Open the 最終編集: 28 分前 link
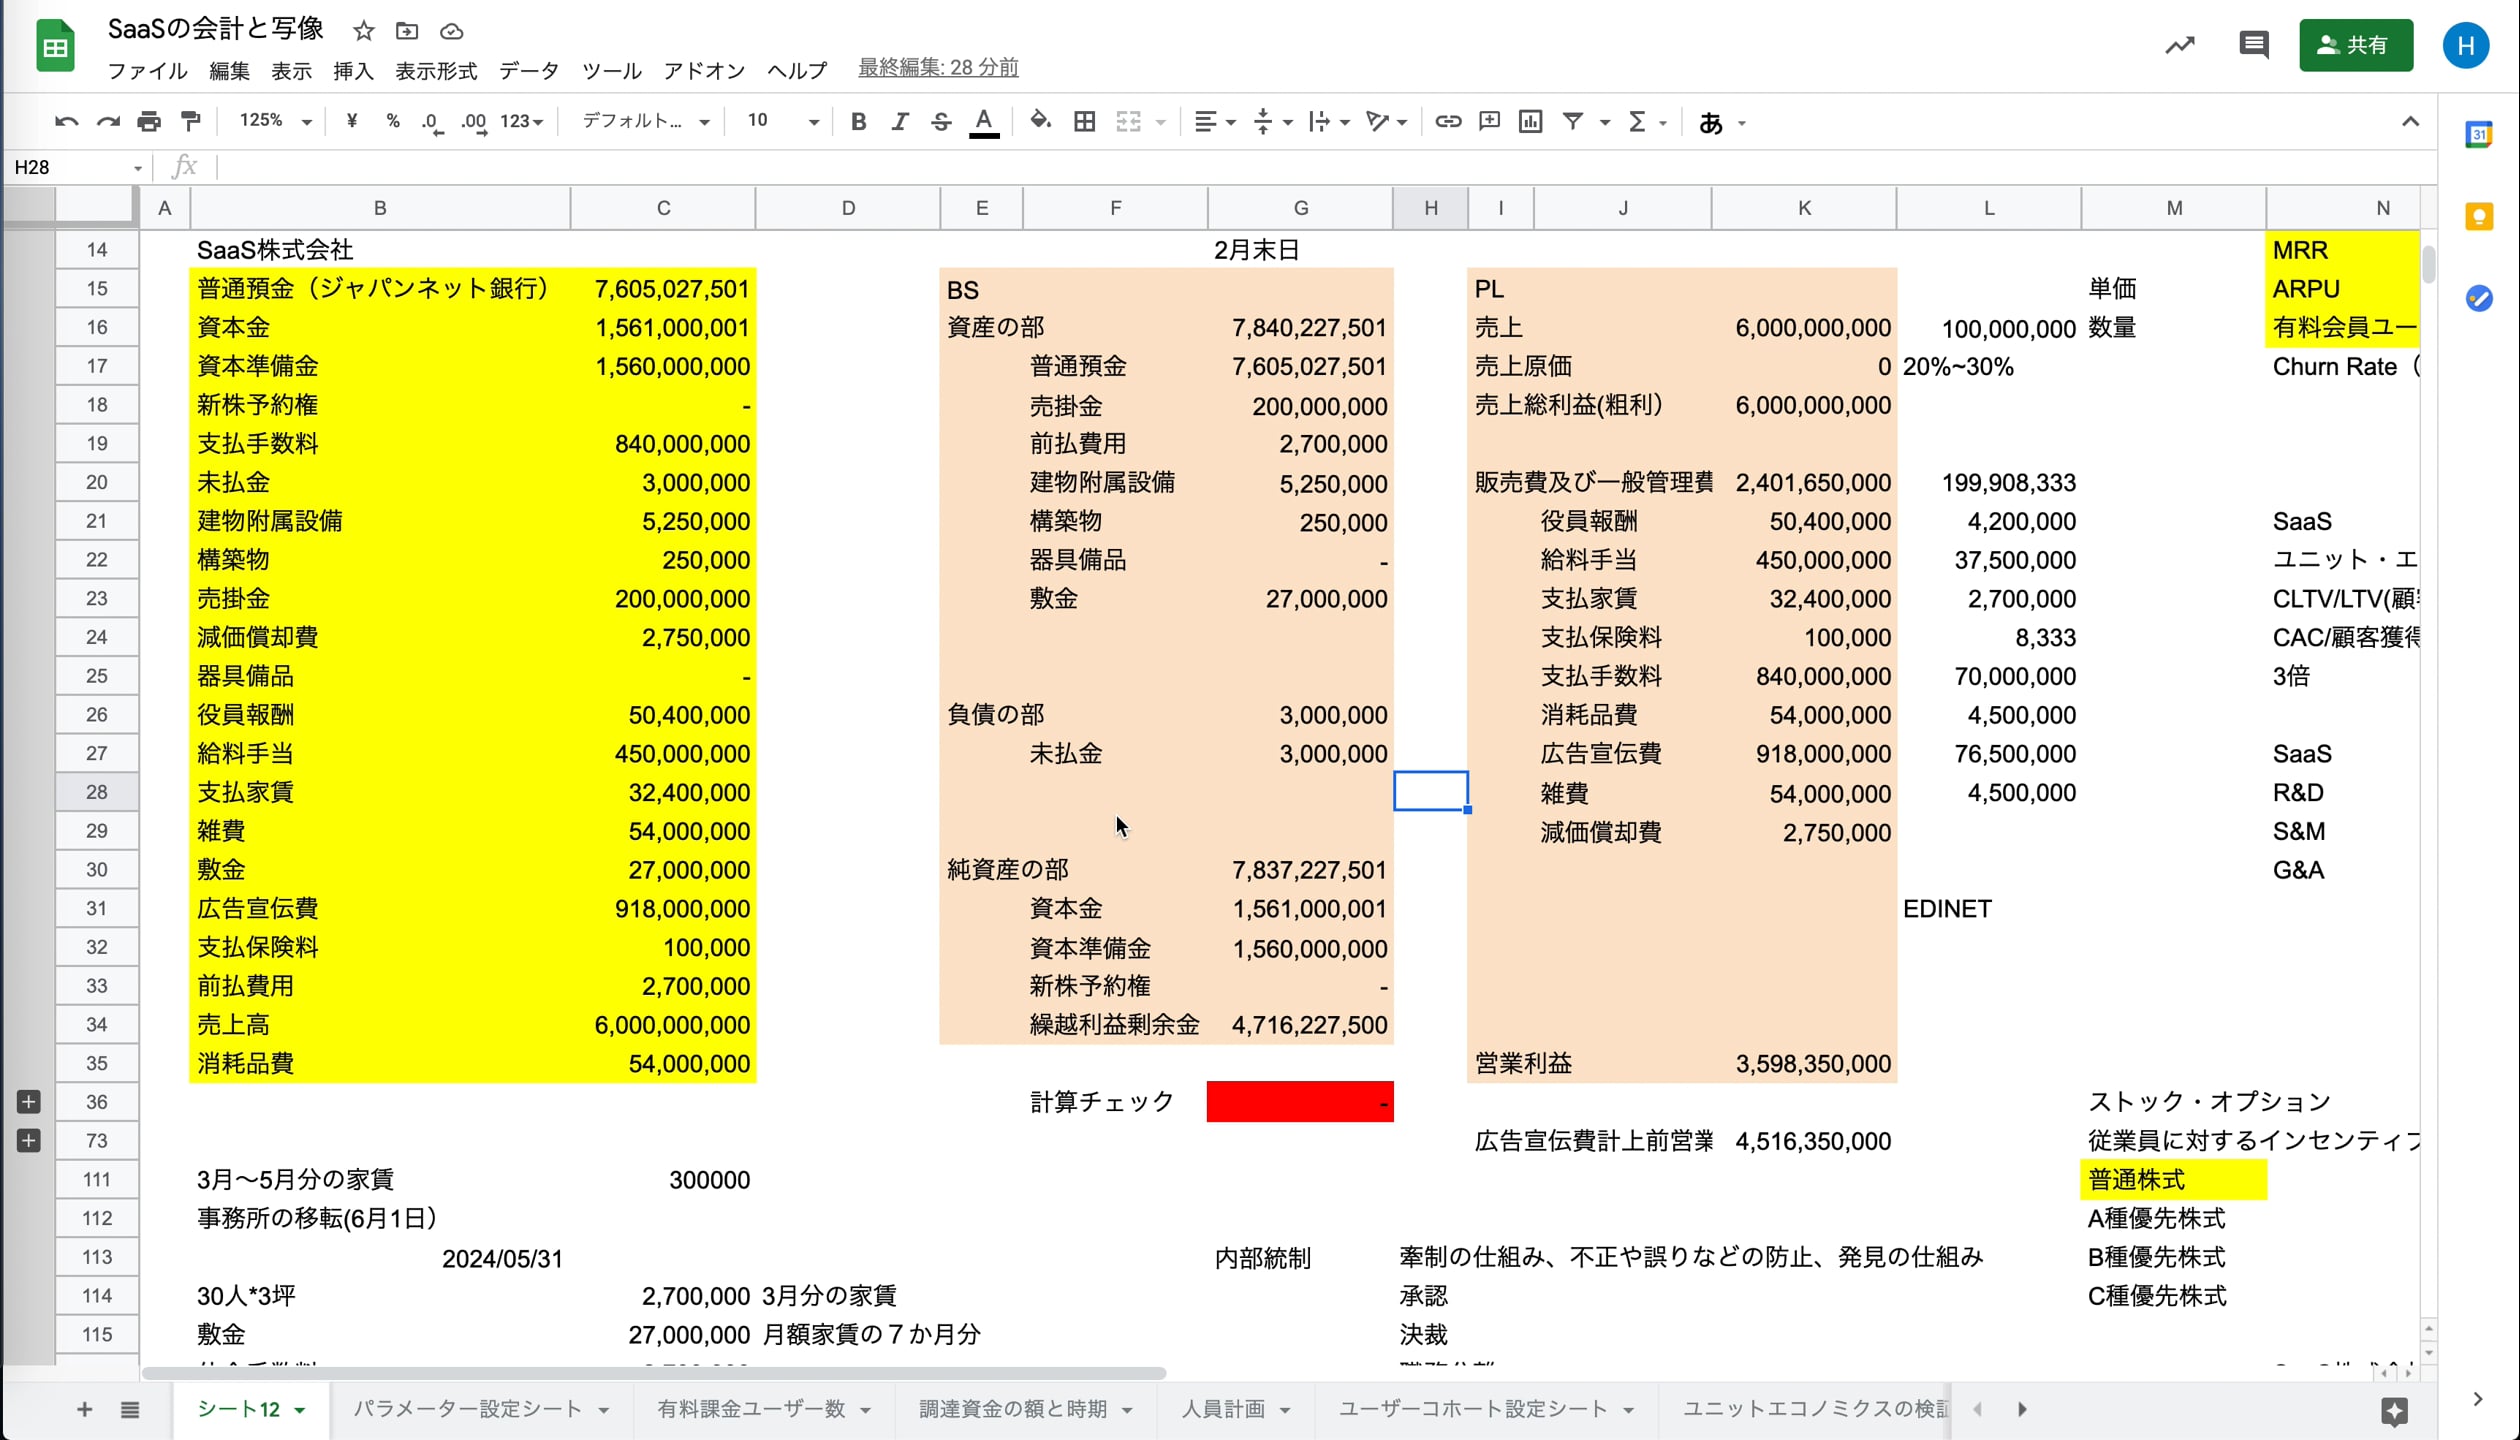Viewport: 2520px width, 1440px height. [938, 68]
